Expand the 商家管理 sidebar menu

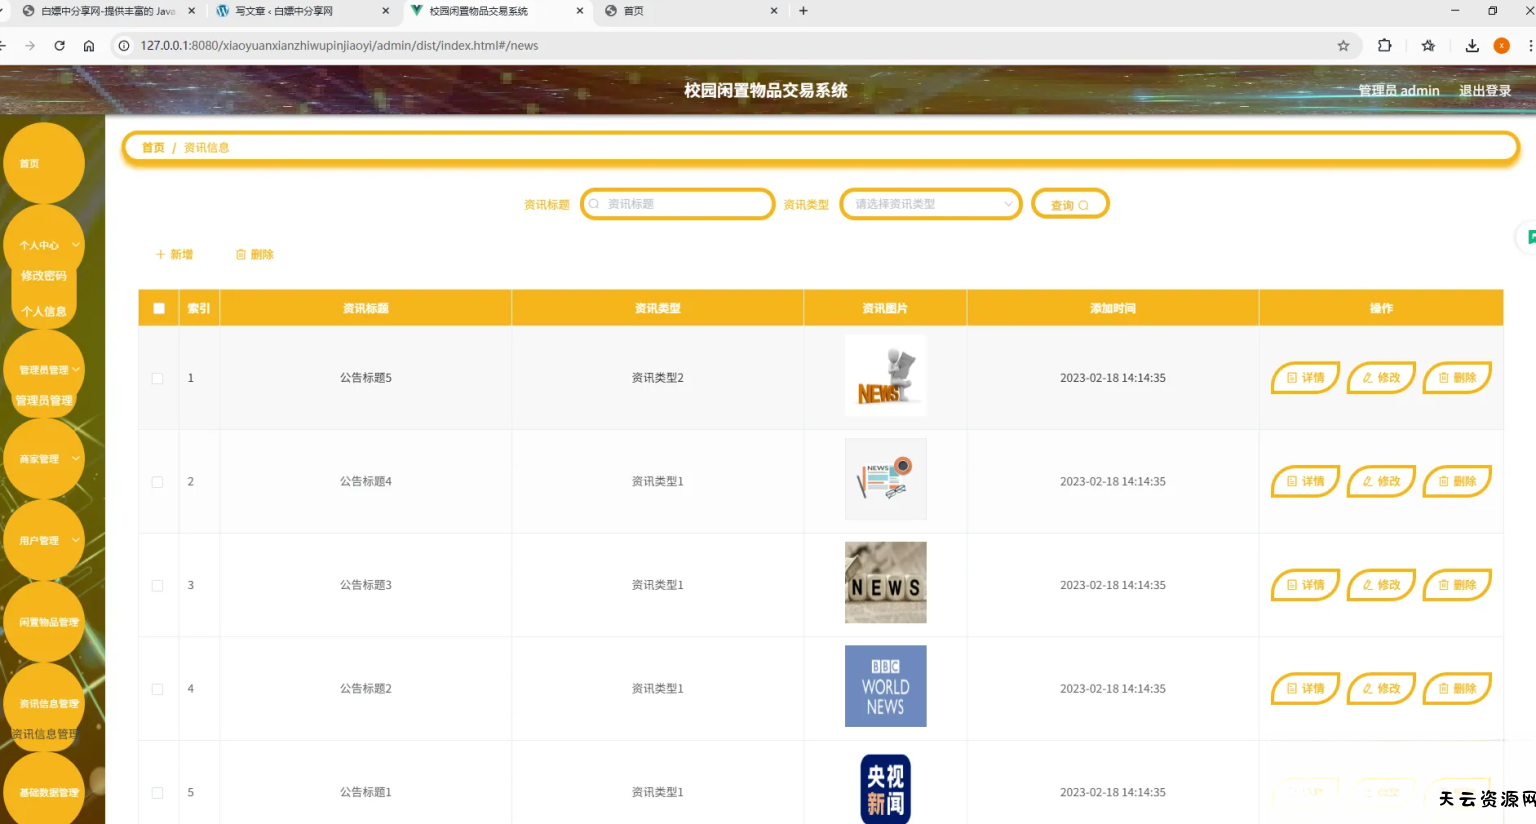coord(45,459)
